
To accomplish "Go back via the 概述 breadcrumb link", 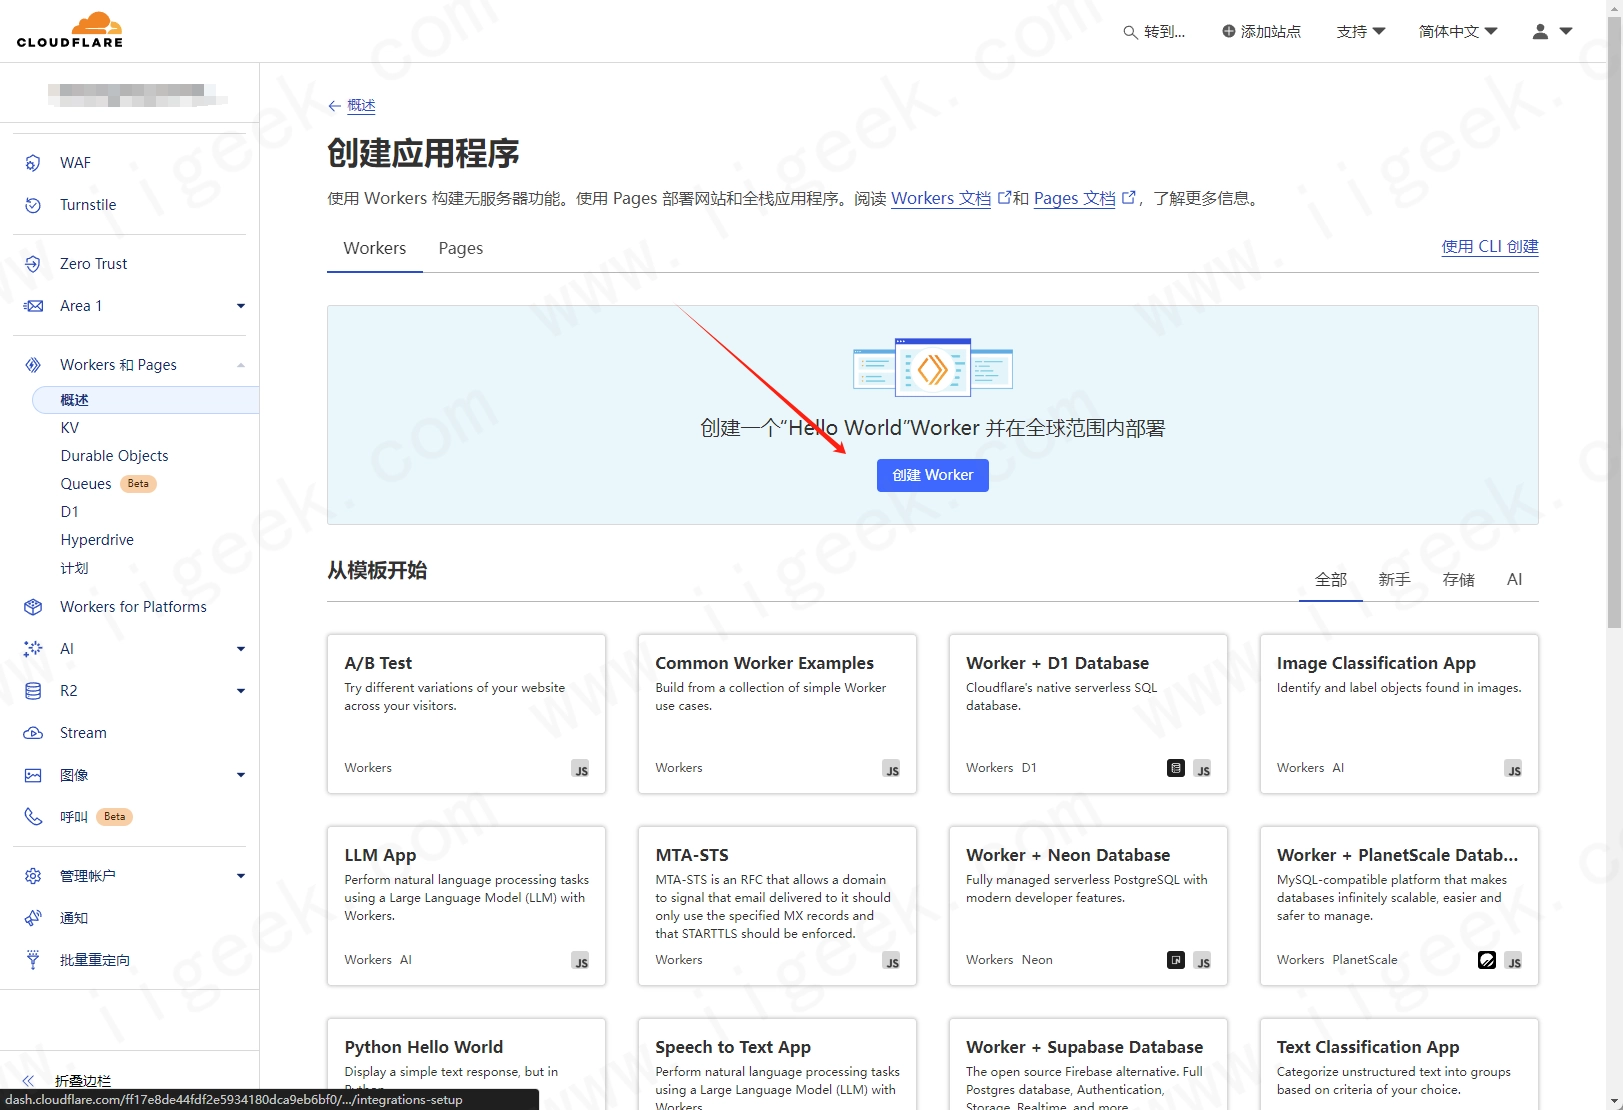I will pos(361,106).
